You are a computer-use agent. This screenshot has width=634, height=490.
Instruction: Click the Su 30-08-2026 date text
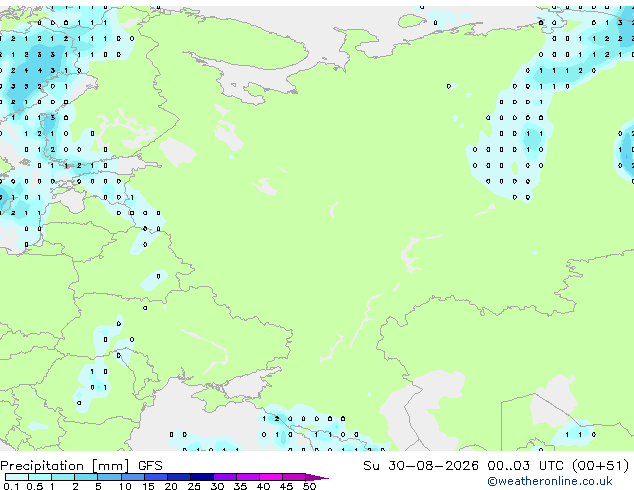pos(421,466)
